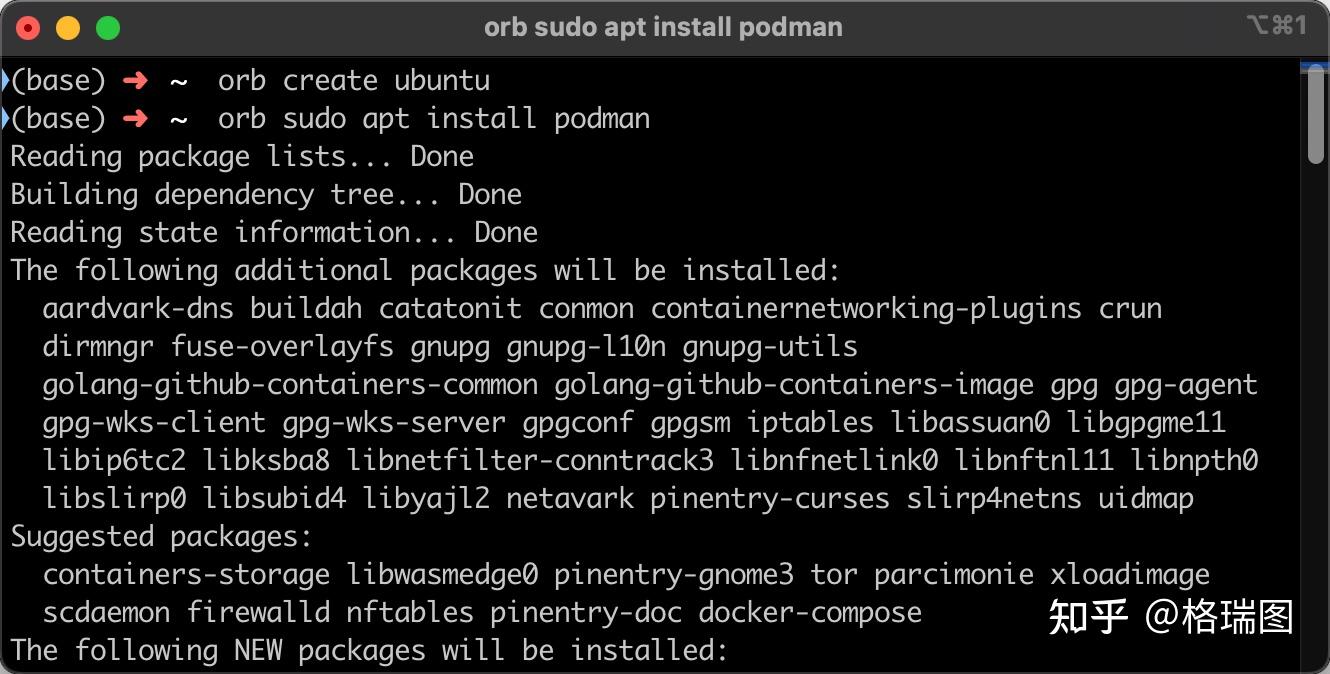This screenshot has width=1330, height=674.
Task: Click blue prompt mark beside "orb sudo apt" line
Action: (x=5, y=118)
